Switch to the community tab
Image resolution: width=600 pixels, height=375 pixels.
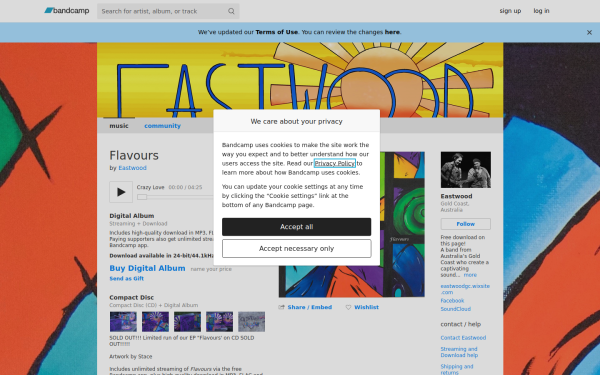click(x=162, y=126)
